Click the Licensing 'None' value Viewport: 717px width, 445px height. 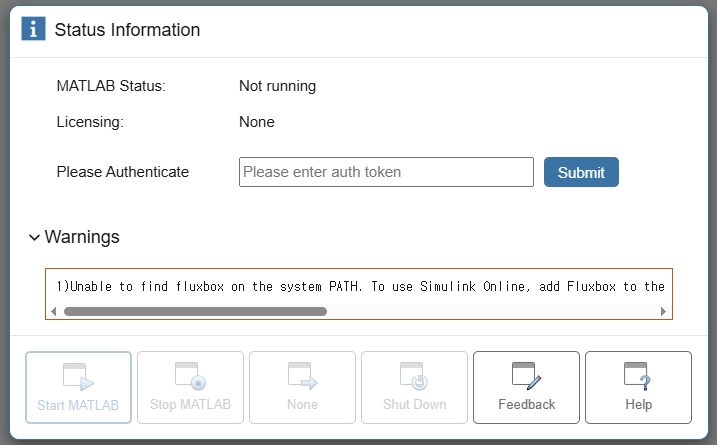257,122
